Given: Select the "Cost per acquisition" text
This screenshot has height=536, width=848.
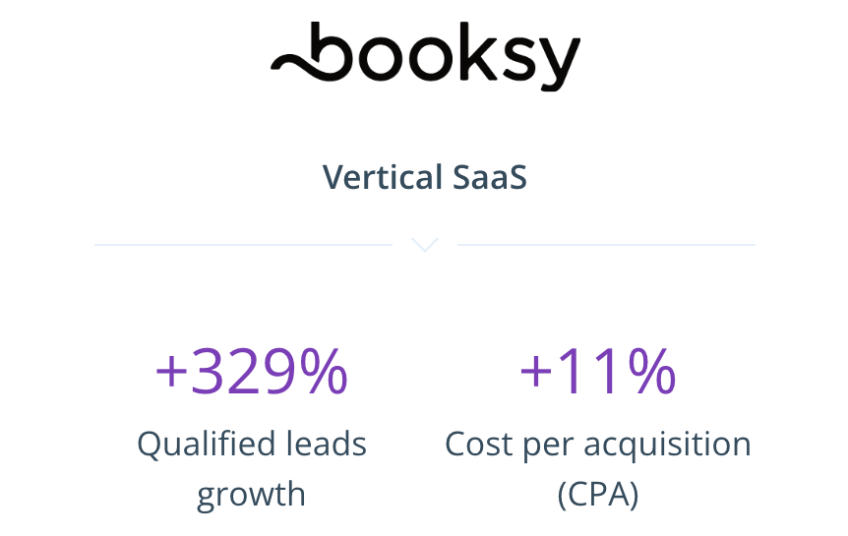Looking at the screenshot, I should click(598, 444).
